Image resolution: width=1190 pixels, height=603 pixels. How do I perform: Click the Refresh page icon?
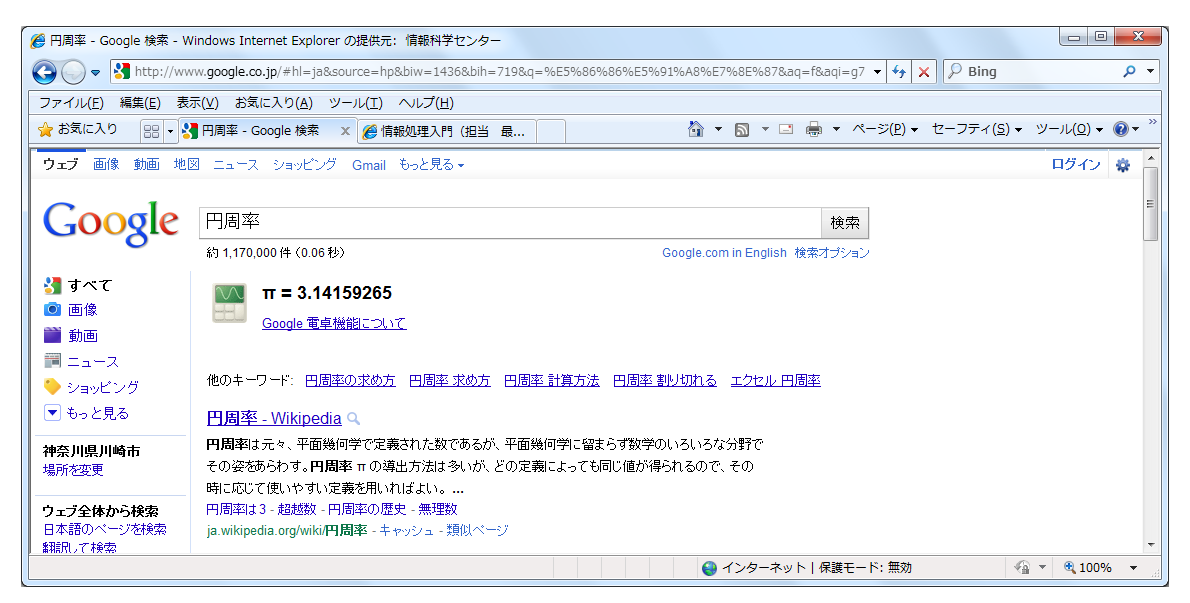point(899,72)
